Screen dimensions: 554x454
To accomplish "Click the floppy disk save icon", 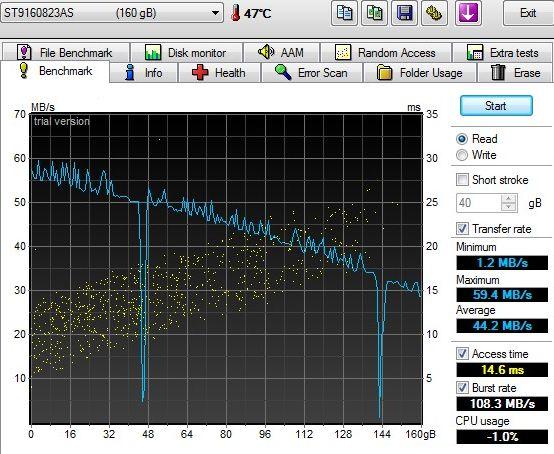I will [x=404, y=13].
